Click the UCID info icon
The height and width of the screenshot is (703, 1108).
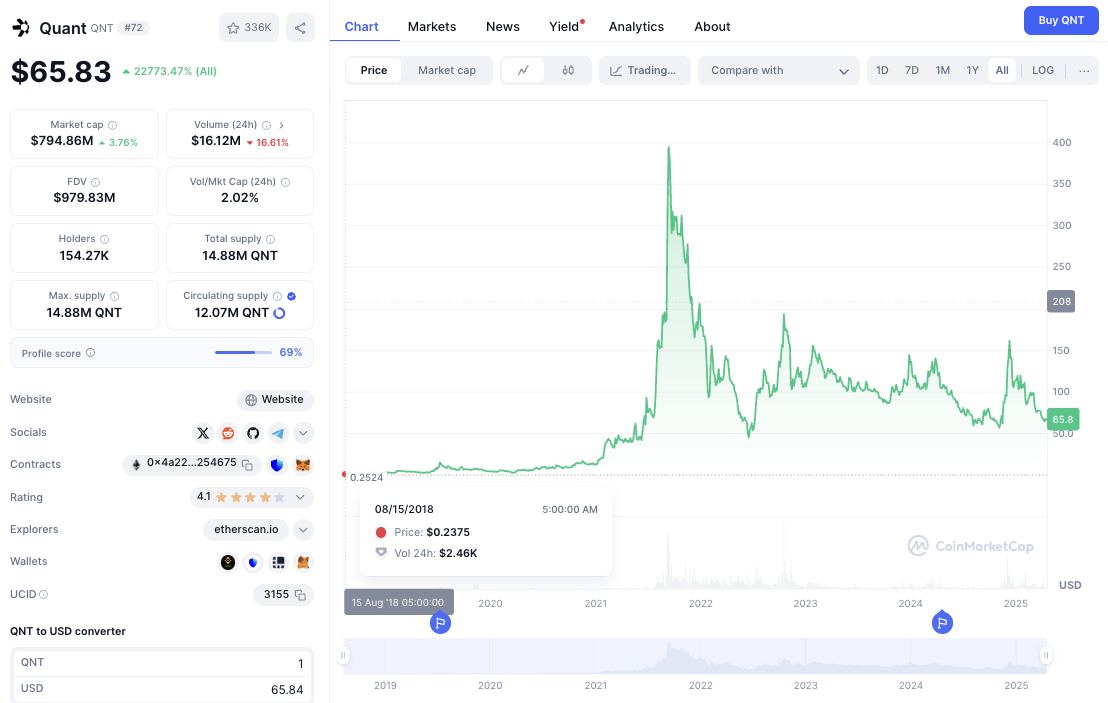pos(44,595)
